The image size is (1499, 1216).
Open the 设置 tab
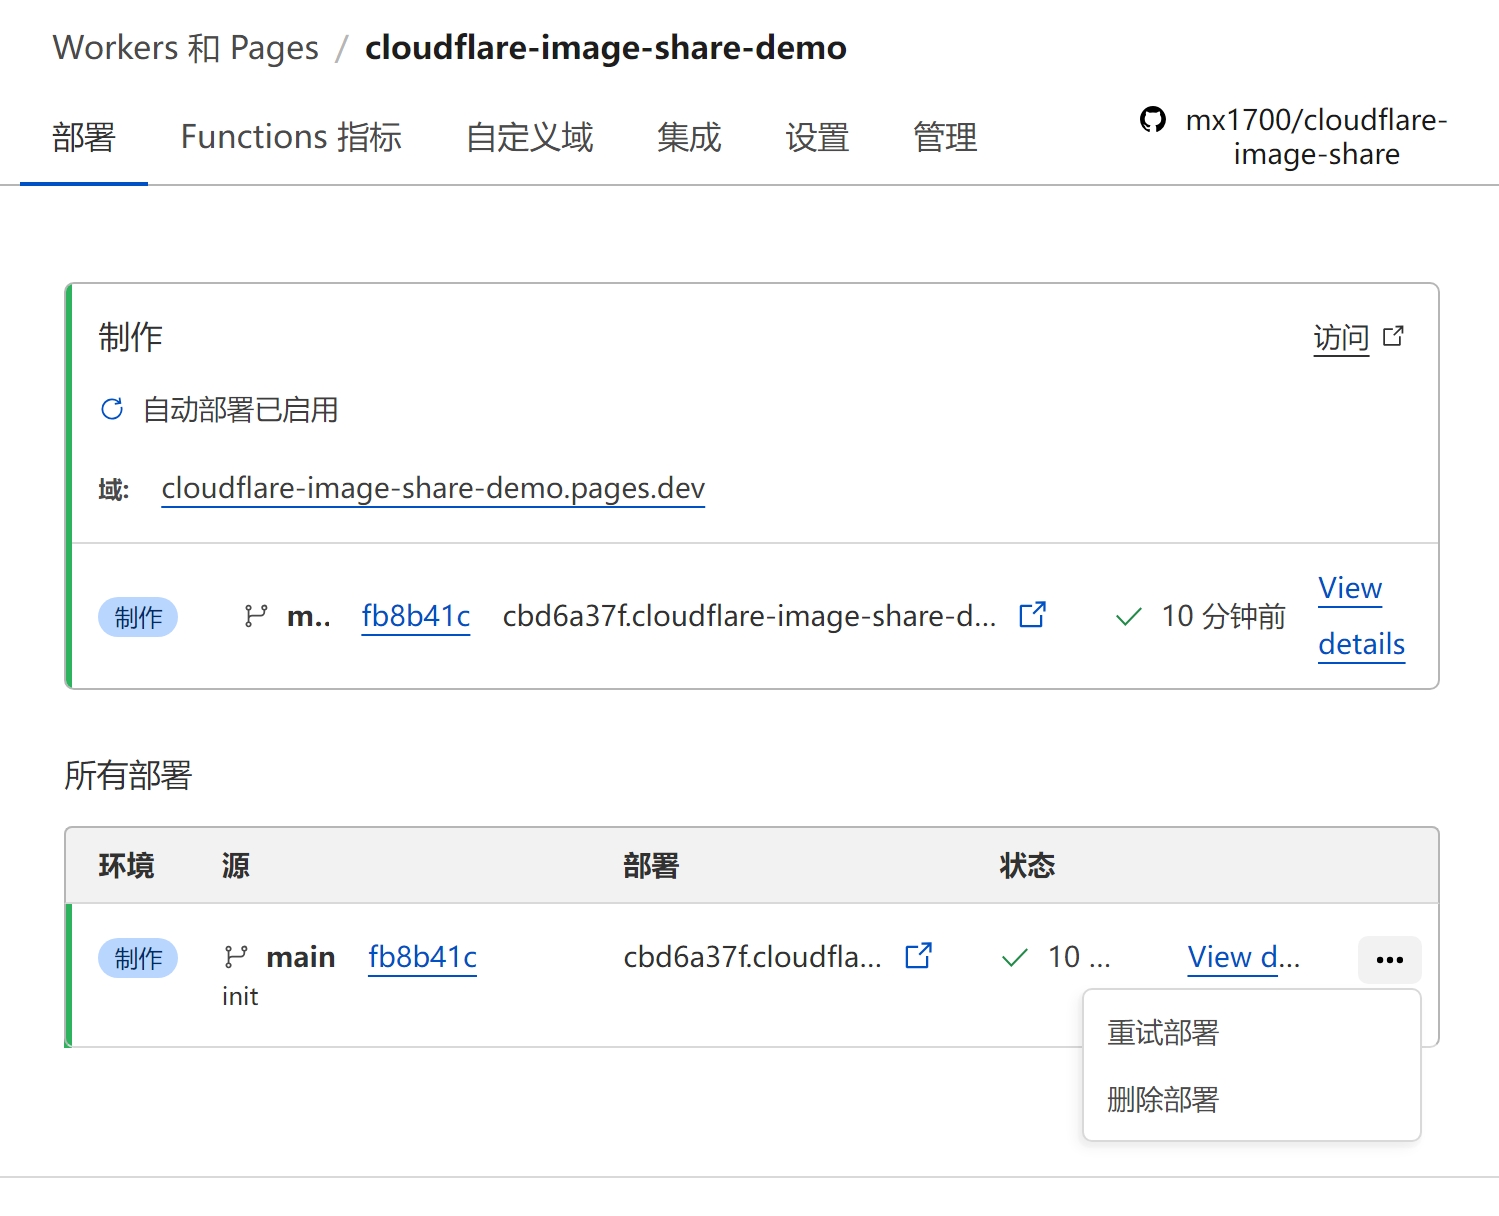tap(817, 137)
